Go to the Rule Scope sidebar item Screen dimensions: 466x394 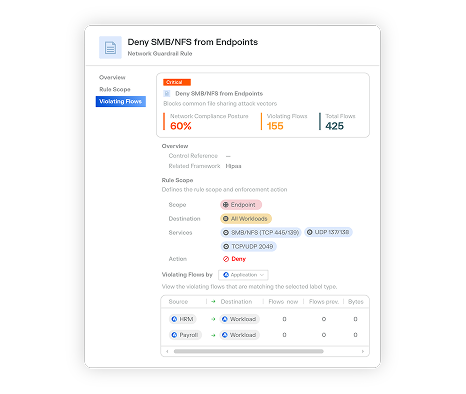click(115, 89)
